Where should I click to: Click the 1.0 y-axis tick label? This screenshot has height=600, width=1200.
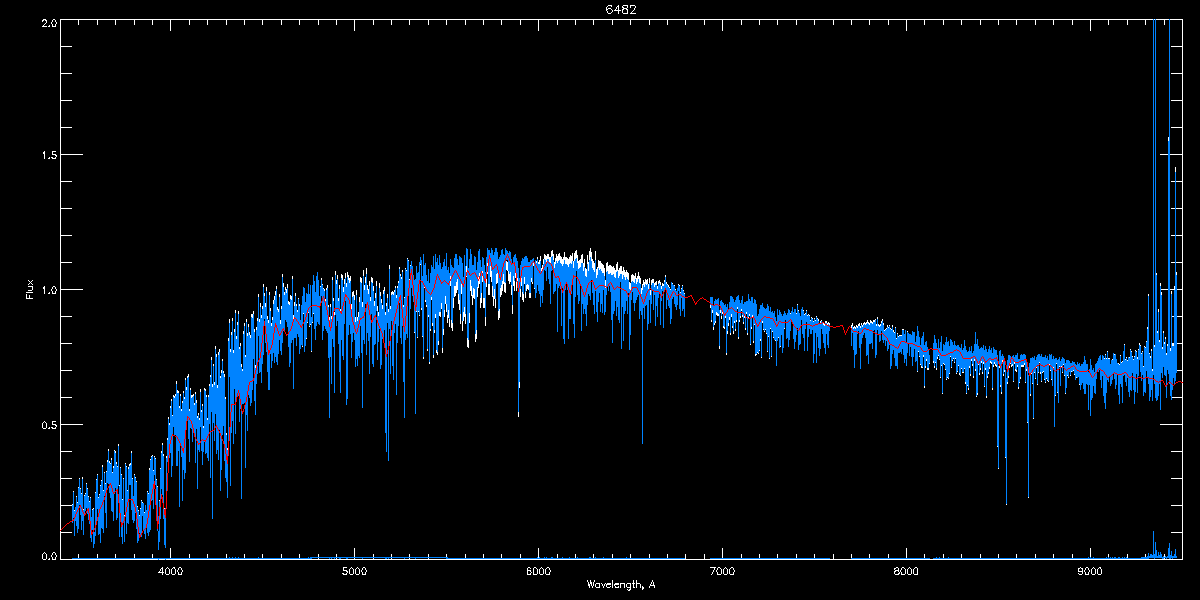(46, 290)
